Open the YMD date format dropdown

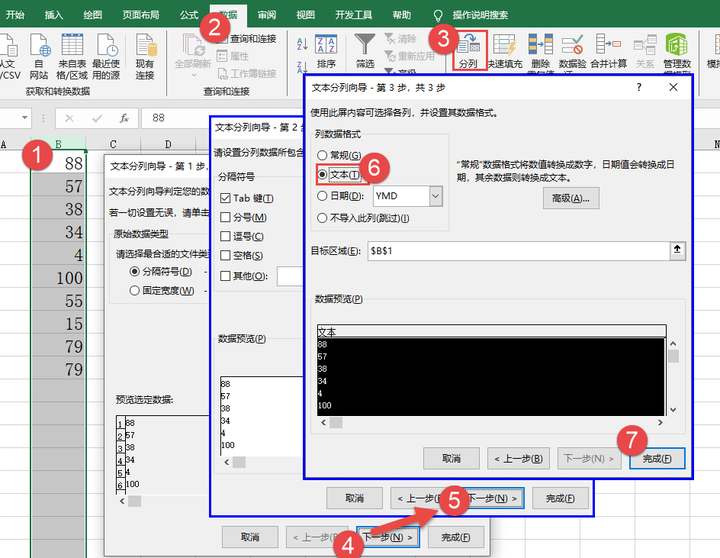tap(436, 196)
